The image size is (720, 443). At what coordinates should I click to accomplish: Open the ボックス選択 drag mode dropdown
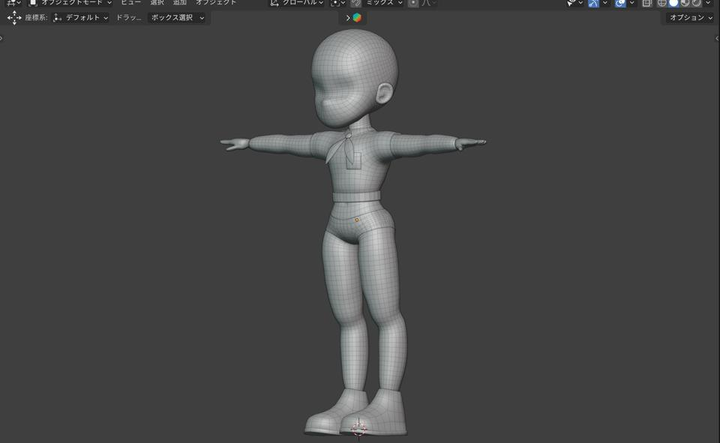coord(177,17)
